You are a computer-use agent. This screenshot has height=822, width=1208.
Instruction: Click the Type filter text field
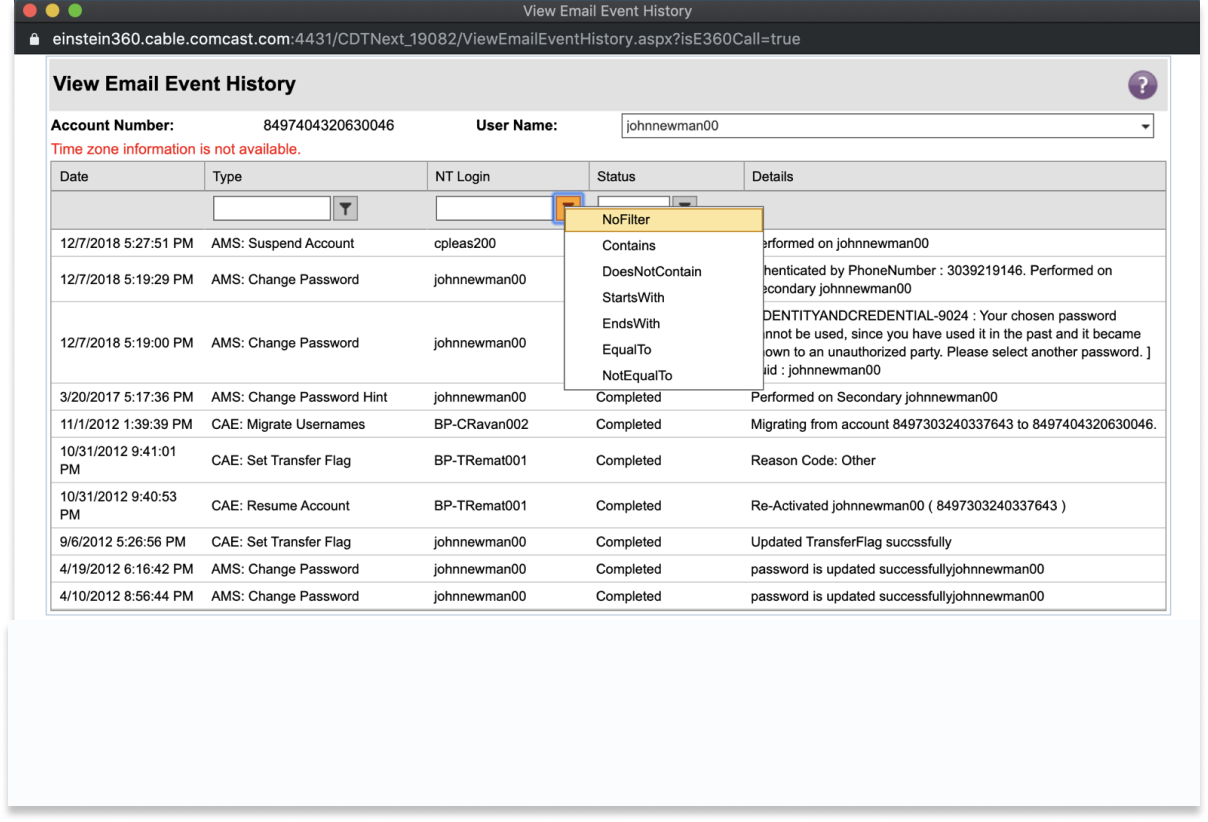click(x=271, y=208)
